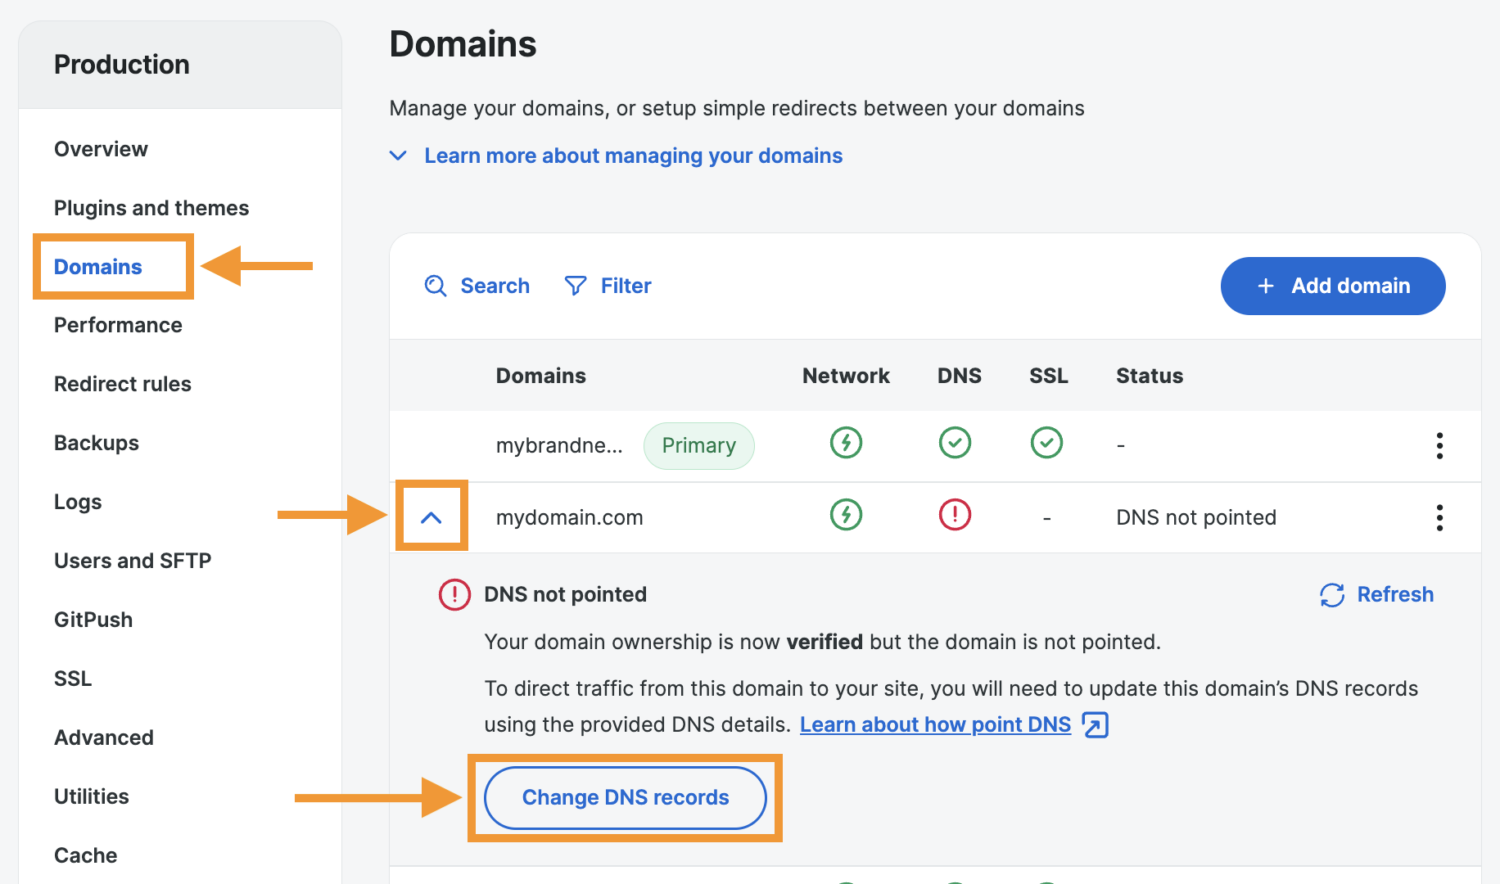This screenshot has height=884, width=1500.
Task: Click the Refresh icon to recheck DNS status
Action: point(1331,594)
